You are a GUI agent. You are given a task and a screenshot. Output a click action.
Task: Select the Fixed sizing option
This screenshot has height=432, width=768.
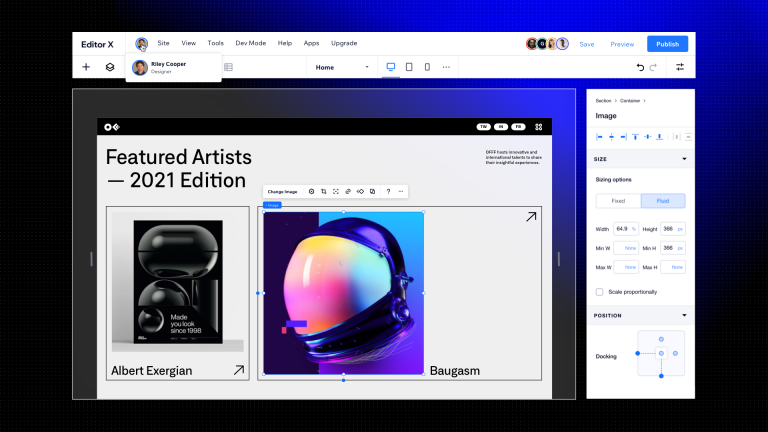point(618,201)
